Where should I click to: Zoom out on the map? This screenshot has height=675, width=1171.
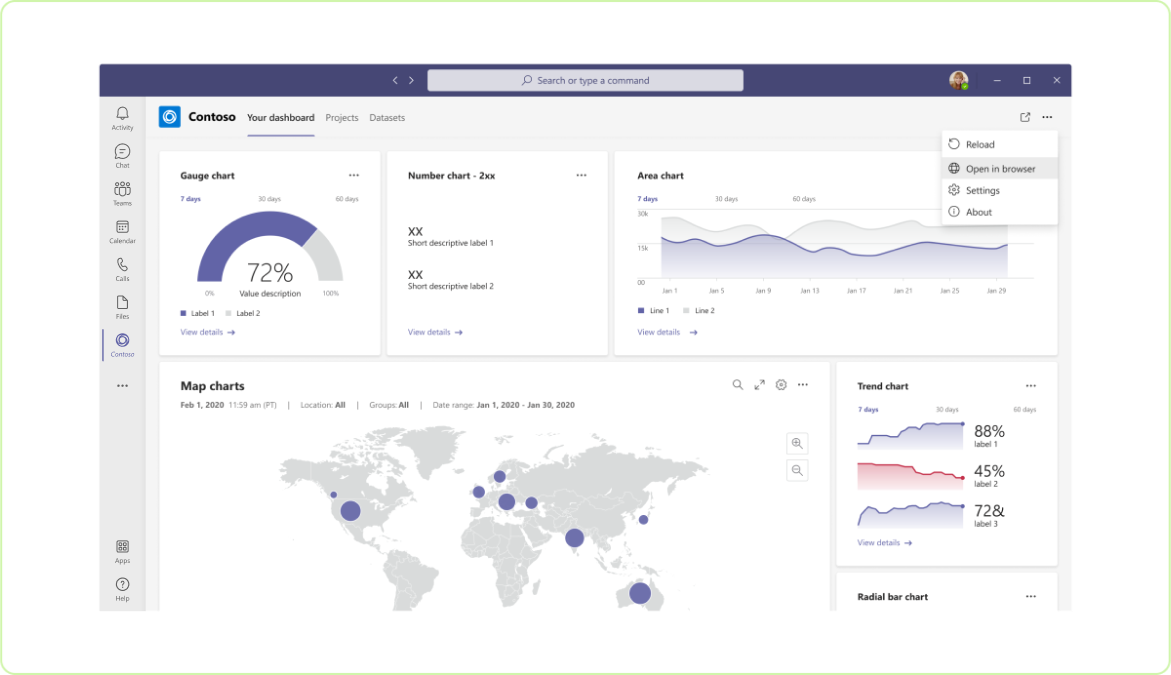798,470
